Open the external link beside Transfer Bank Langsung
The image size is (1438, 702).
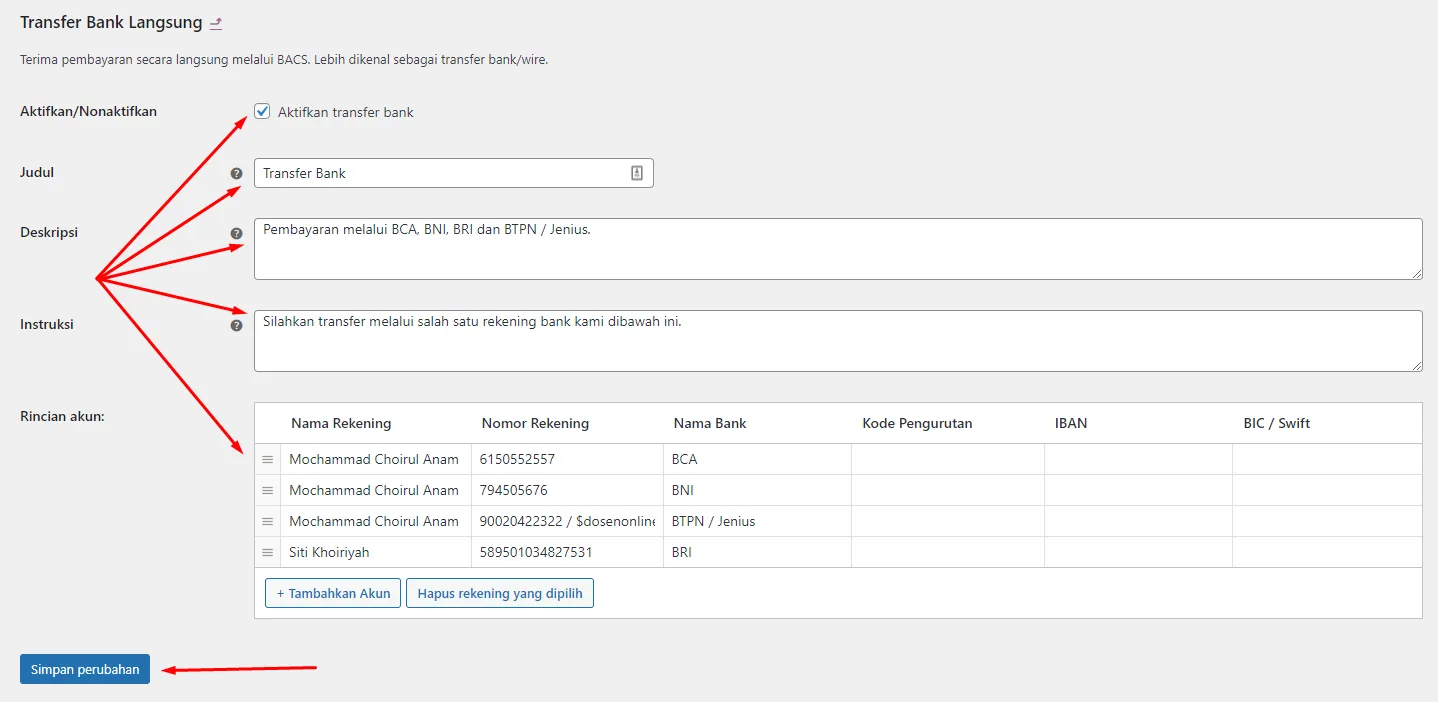tap(214, 21)
